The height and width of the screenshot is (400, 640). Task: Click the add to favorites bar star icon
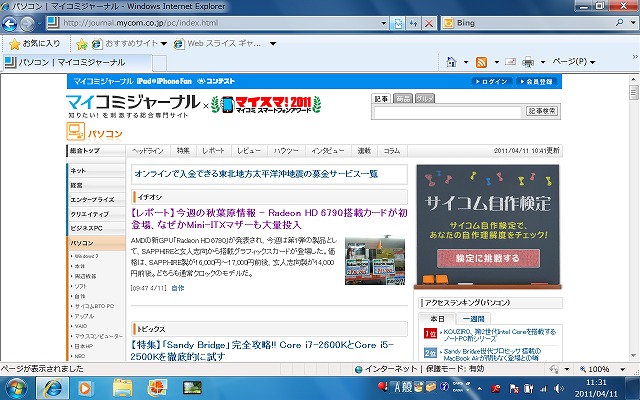click(x=82, y=44)
